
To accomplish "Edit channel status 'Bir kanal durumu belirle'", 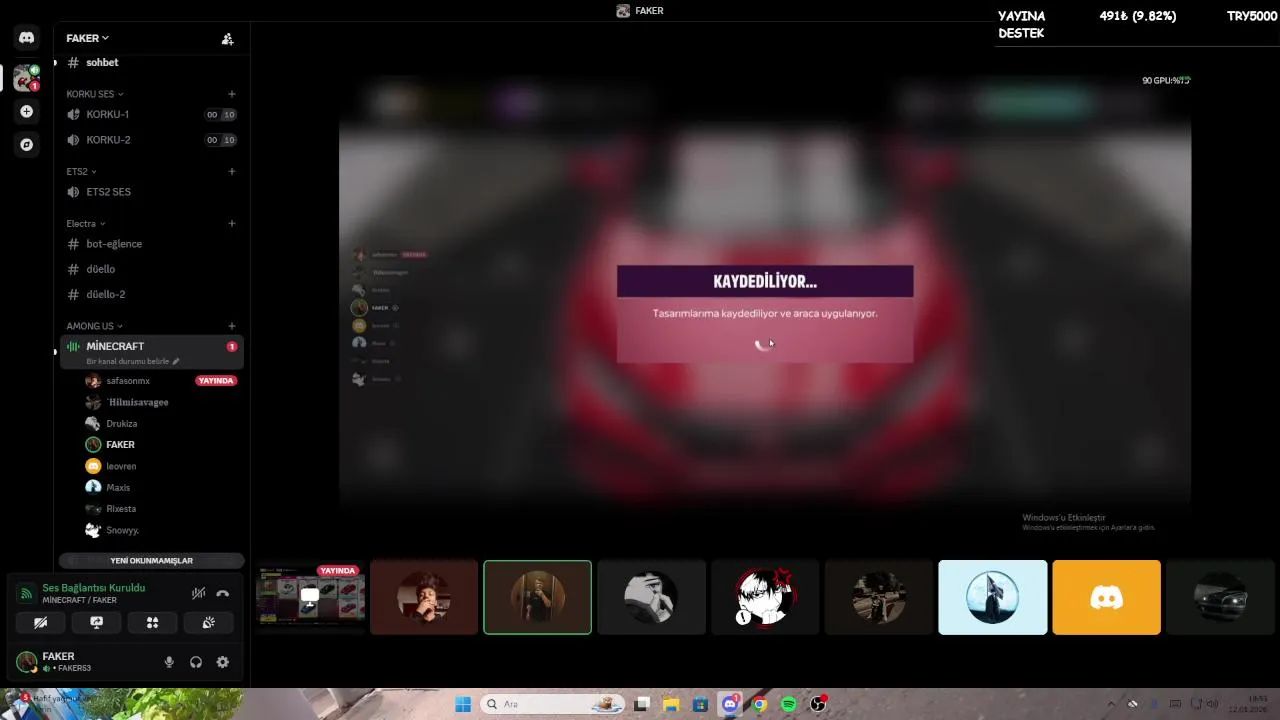I will click(133, 361).
